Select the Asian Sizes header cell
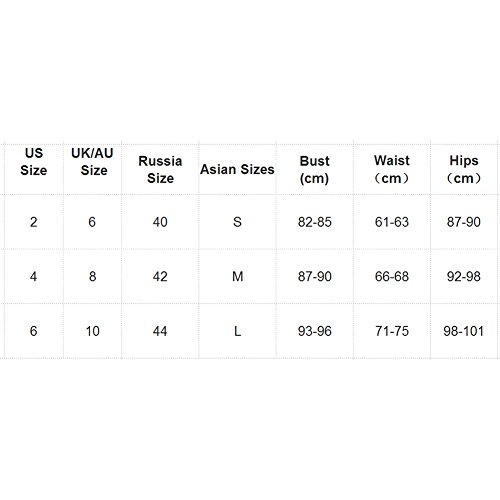Viewport: 500px width, 500px height. (237, 169)
